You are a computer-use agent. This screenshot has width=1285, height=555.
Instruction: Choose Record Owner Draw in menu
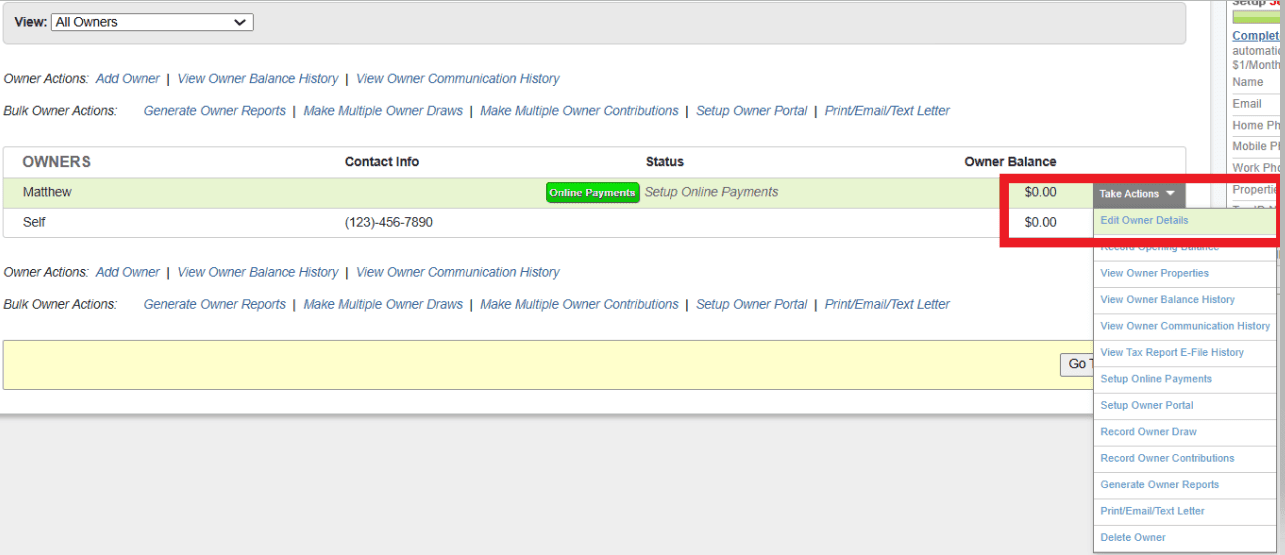[1148, 432]
